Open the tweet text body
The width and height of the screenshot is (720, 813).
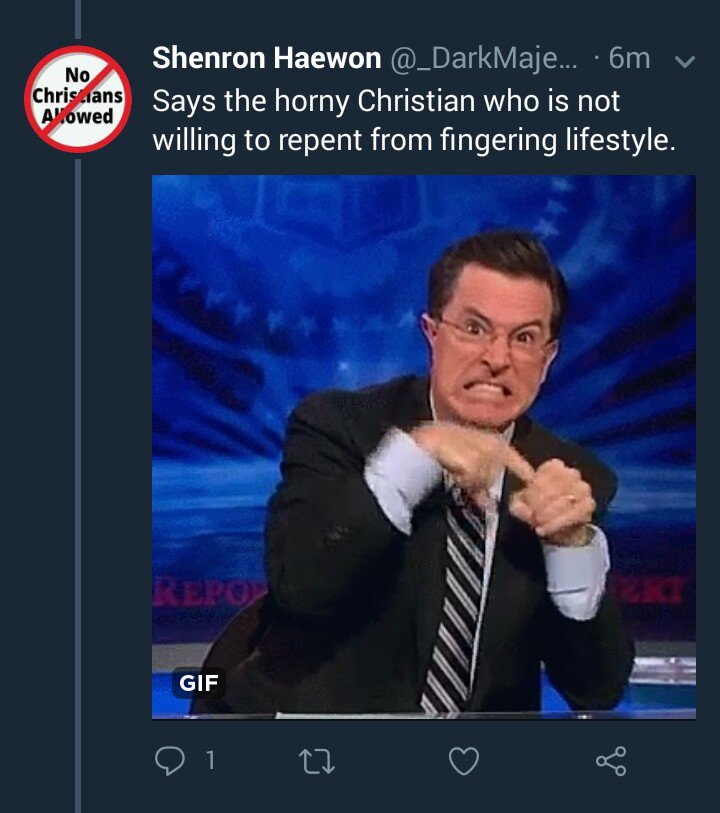tap(414, 120)
